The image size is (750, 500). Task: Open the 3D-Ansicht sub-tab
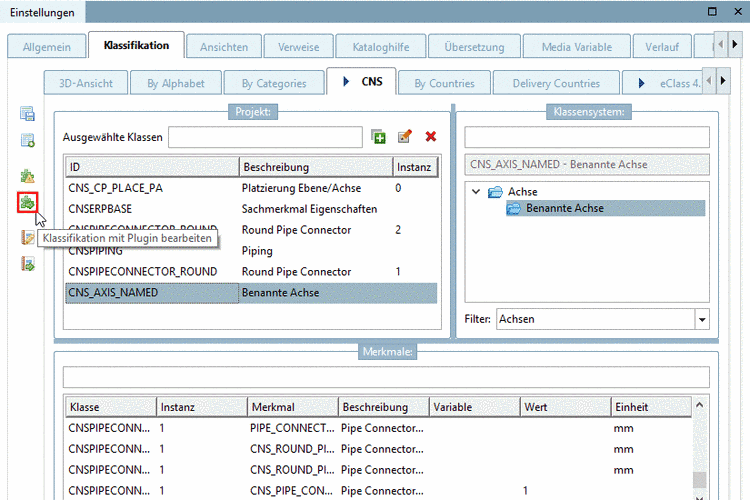[86, 83]
